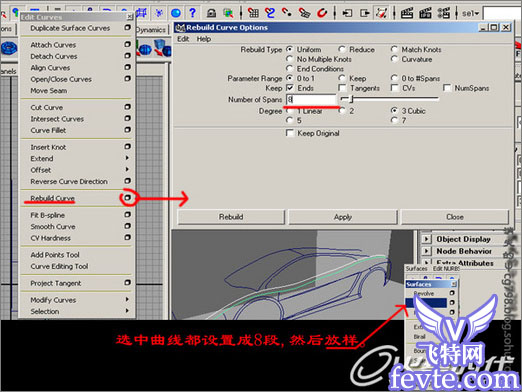Click the lock selection icon

(211, 13)
